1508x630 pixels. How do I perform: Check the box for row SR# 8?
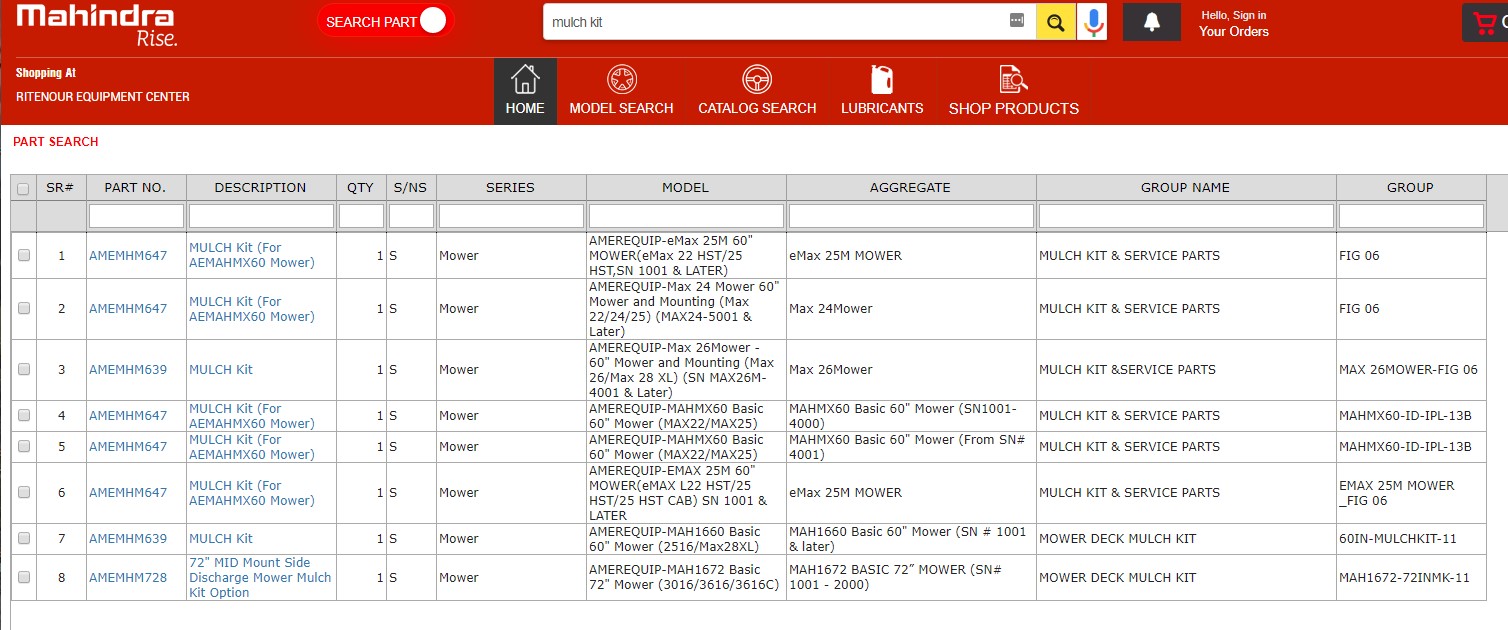click(24, 578)
